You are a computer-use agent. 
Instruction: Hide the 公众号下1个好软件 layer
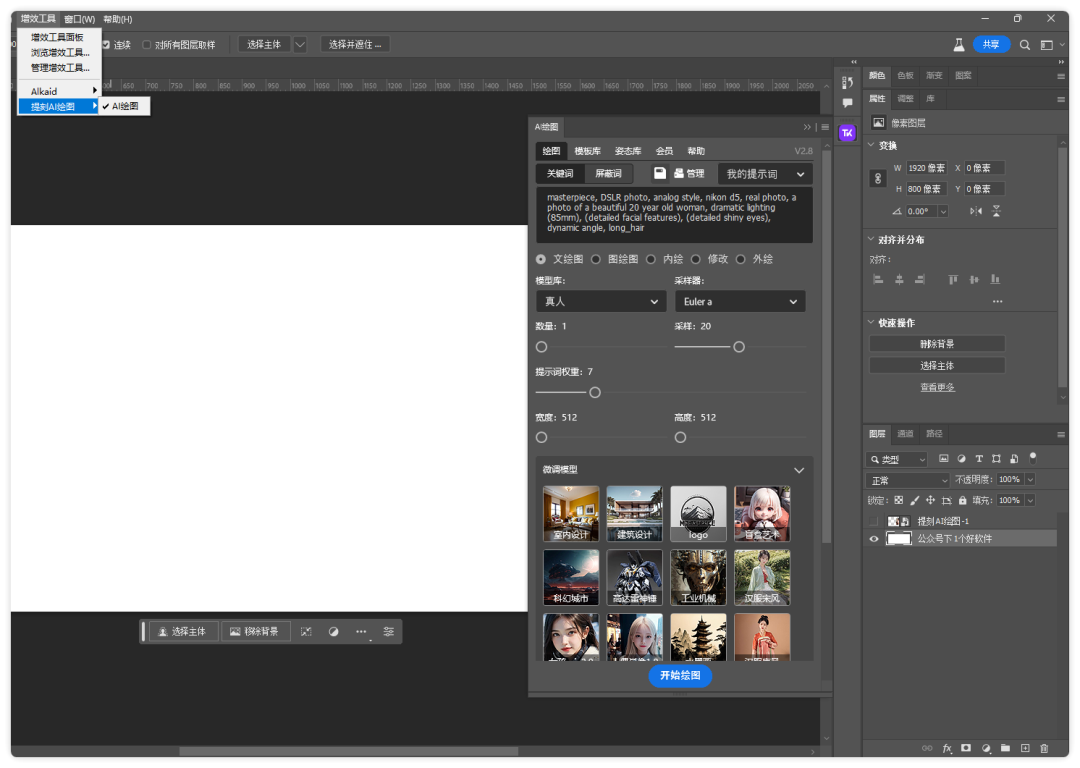pos(874,539)
